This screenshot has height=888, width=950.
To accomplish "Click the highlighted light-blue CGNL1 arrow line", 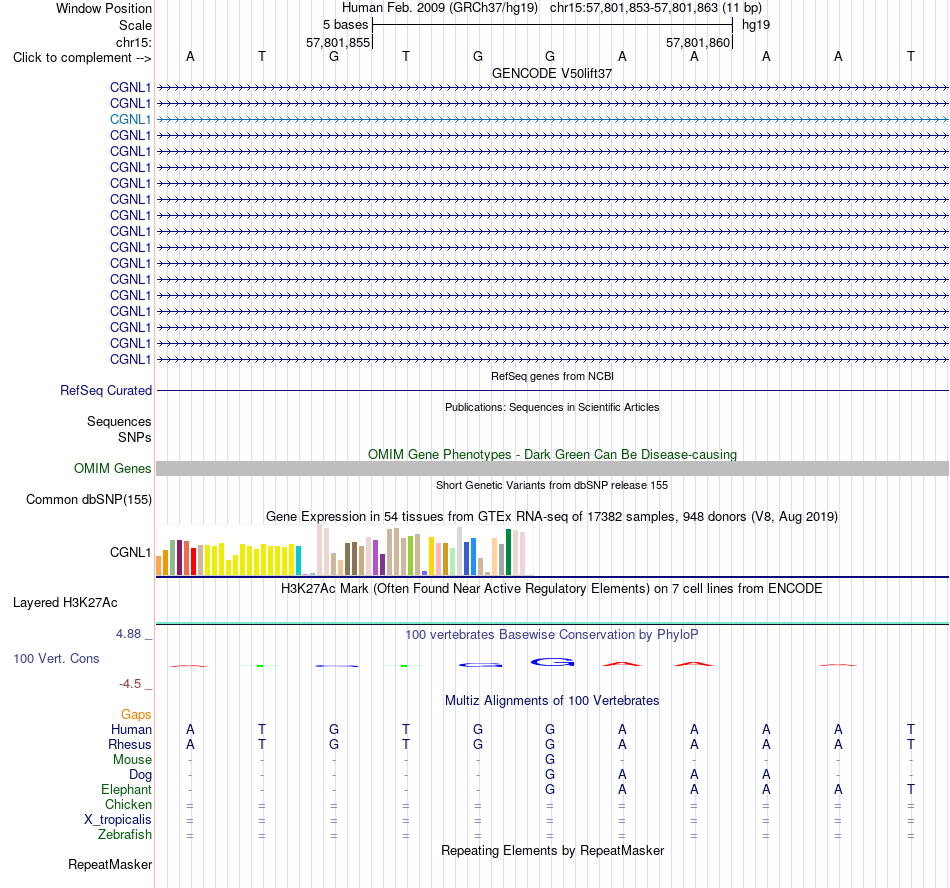I will (553, 119).
